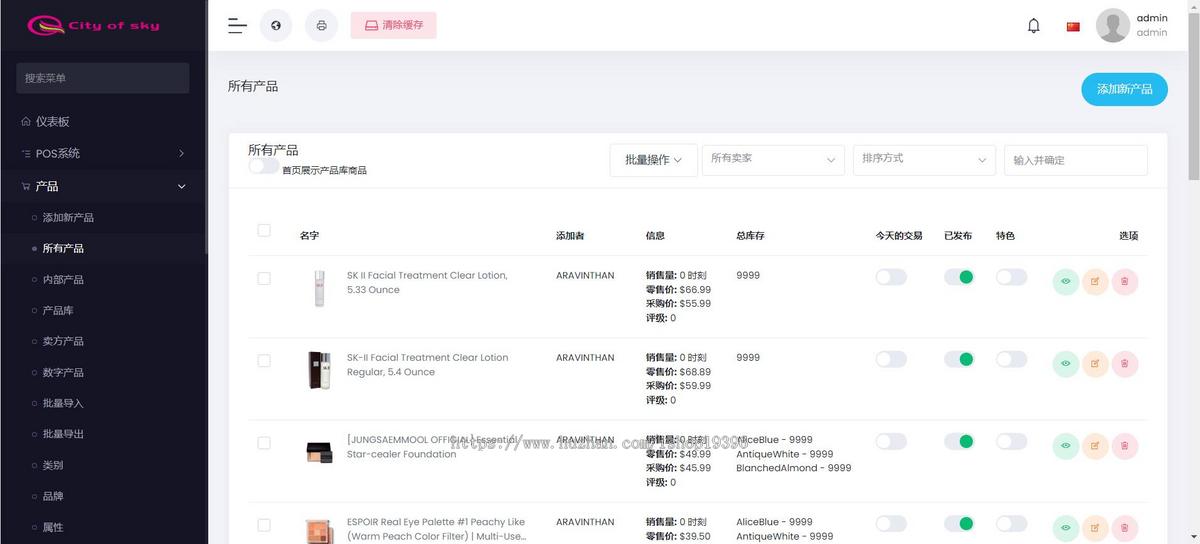This screenshot has width=1200, height=544.
Task: Check the select-all checkbox in table header
Action: tap(264, 230)
